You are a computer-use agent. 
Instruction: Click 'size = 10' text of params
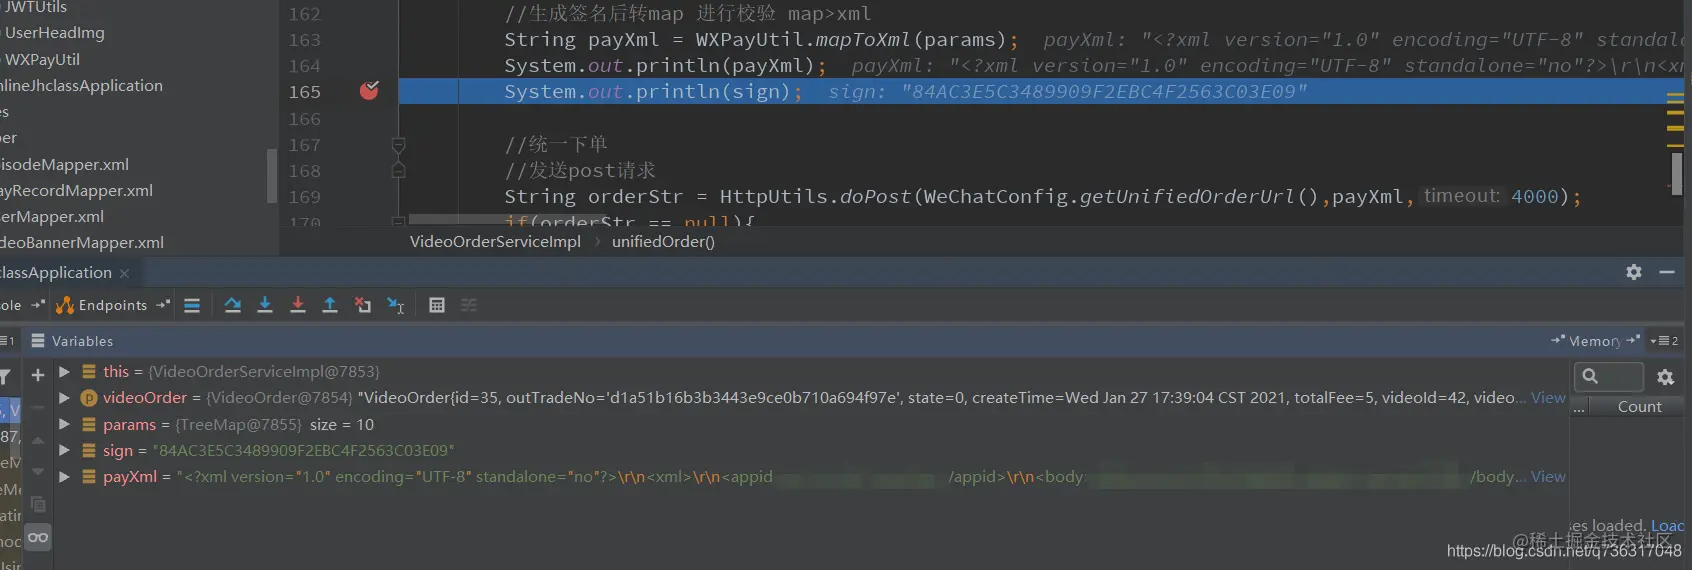pos(342,424)
